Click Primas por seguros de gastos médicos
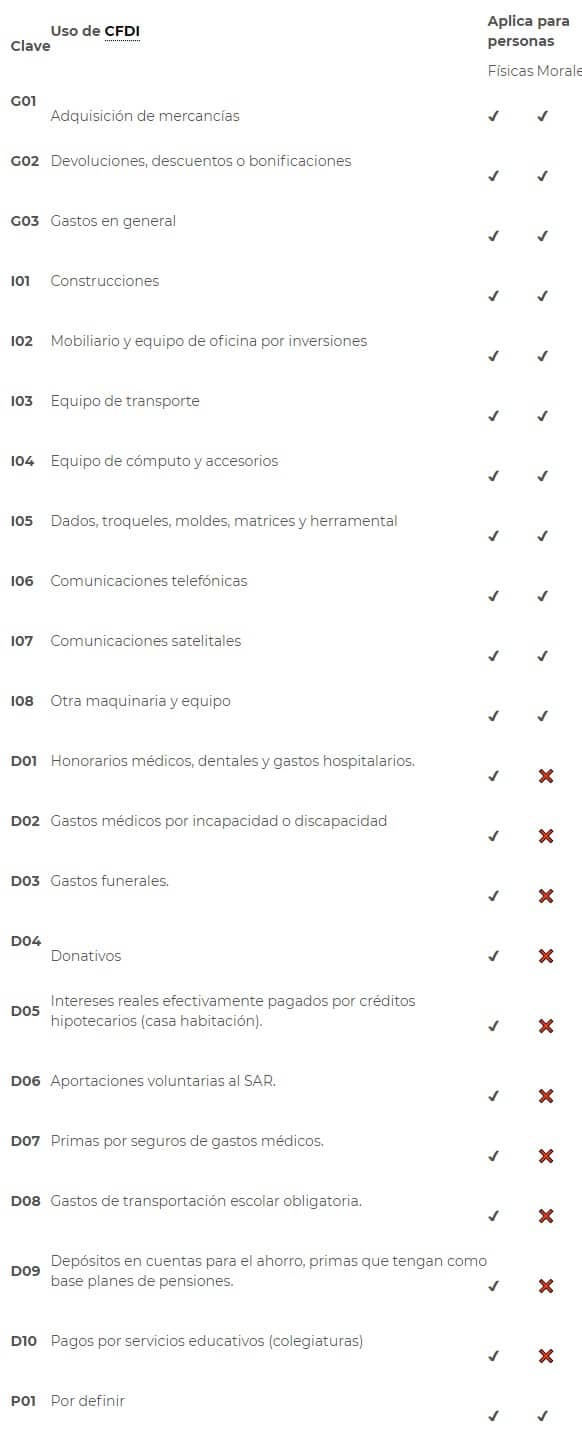This screenshot has width=582, height=1442. [x=187, y=1141]
